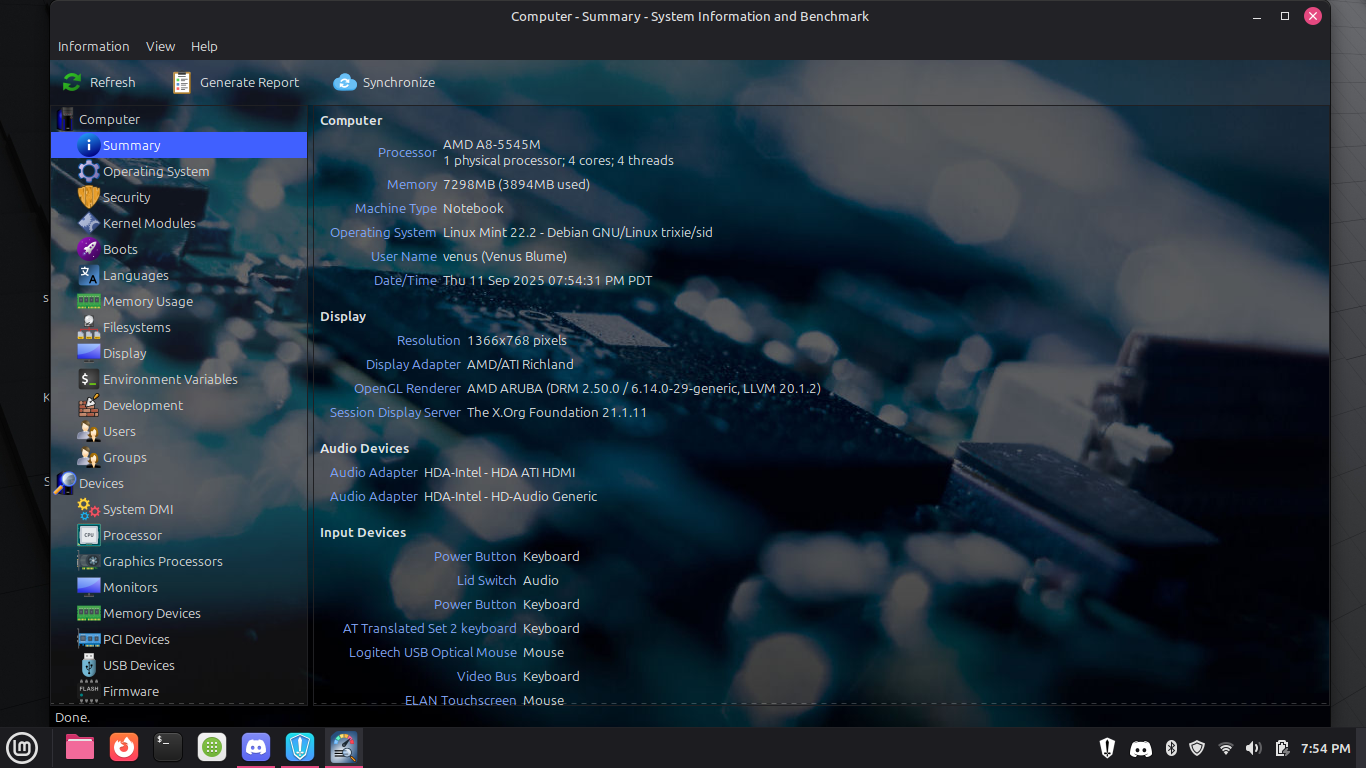Viewport: 1366px width, 768px height.
Task: Click the "Done." status bar message
Action: [72, 717]
